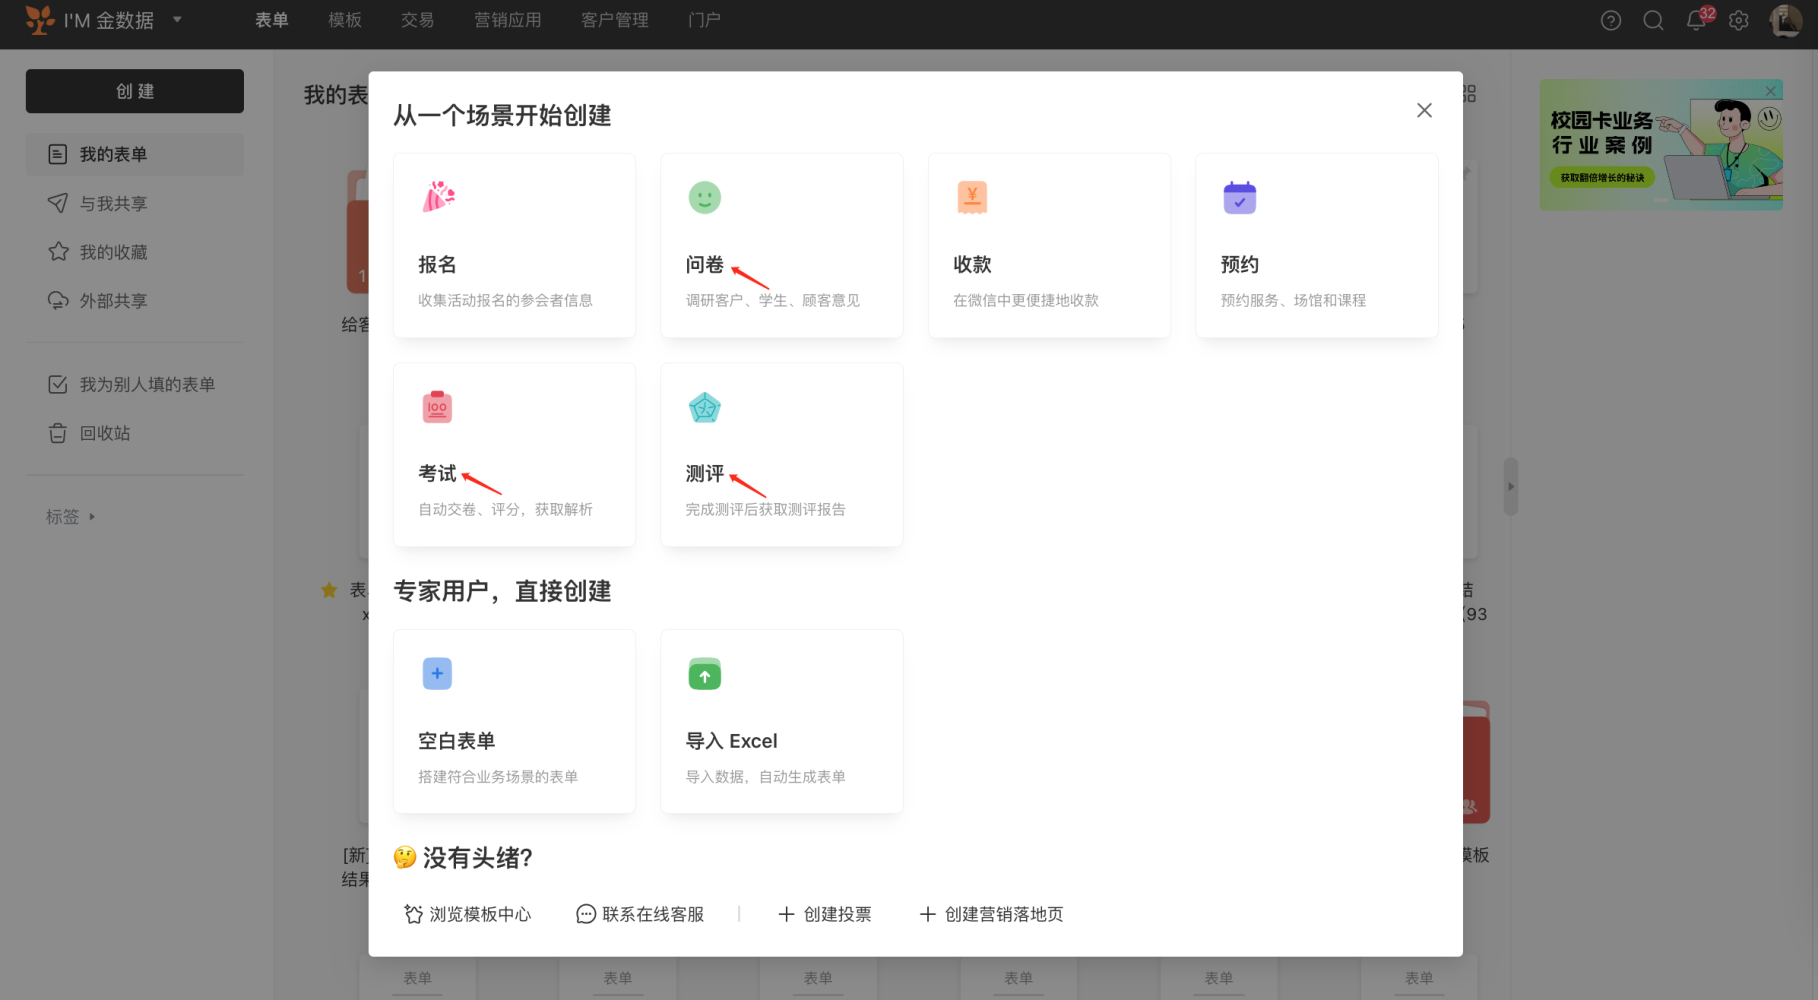Click the 问卷 smiley face icon
Image resolution: width=1818 pixels, height=1000 pixels.
[705, 197]
